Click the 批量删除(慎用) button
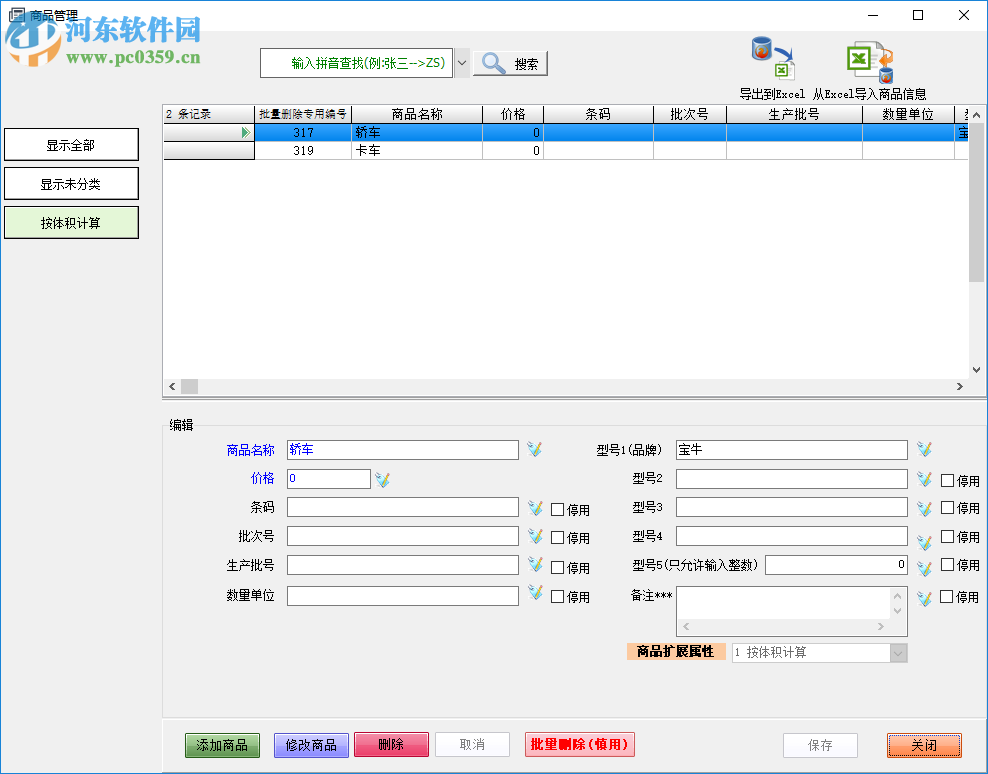Viewport: 988px width, 774px height. pos(580,745)
